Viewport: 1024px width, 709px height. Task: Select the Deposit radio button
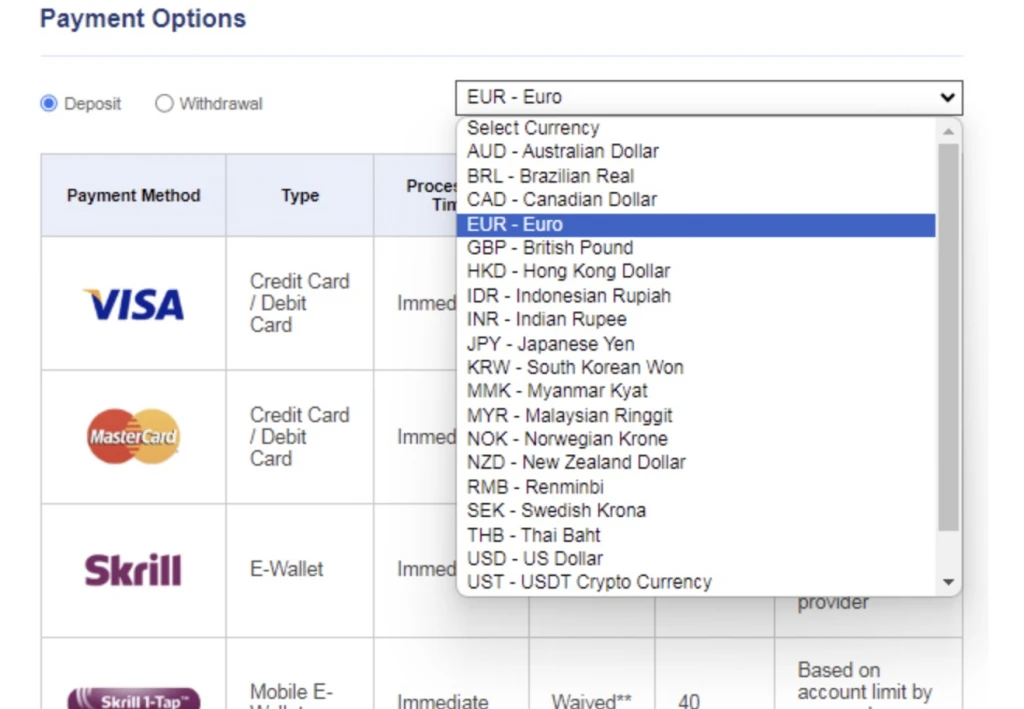click(49, 104)
